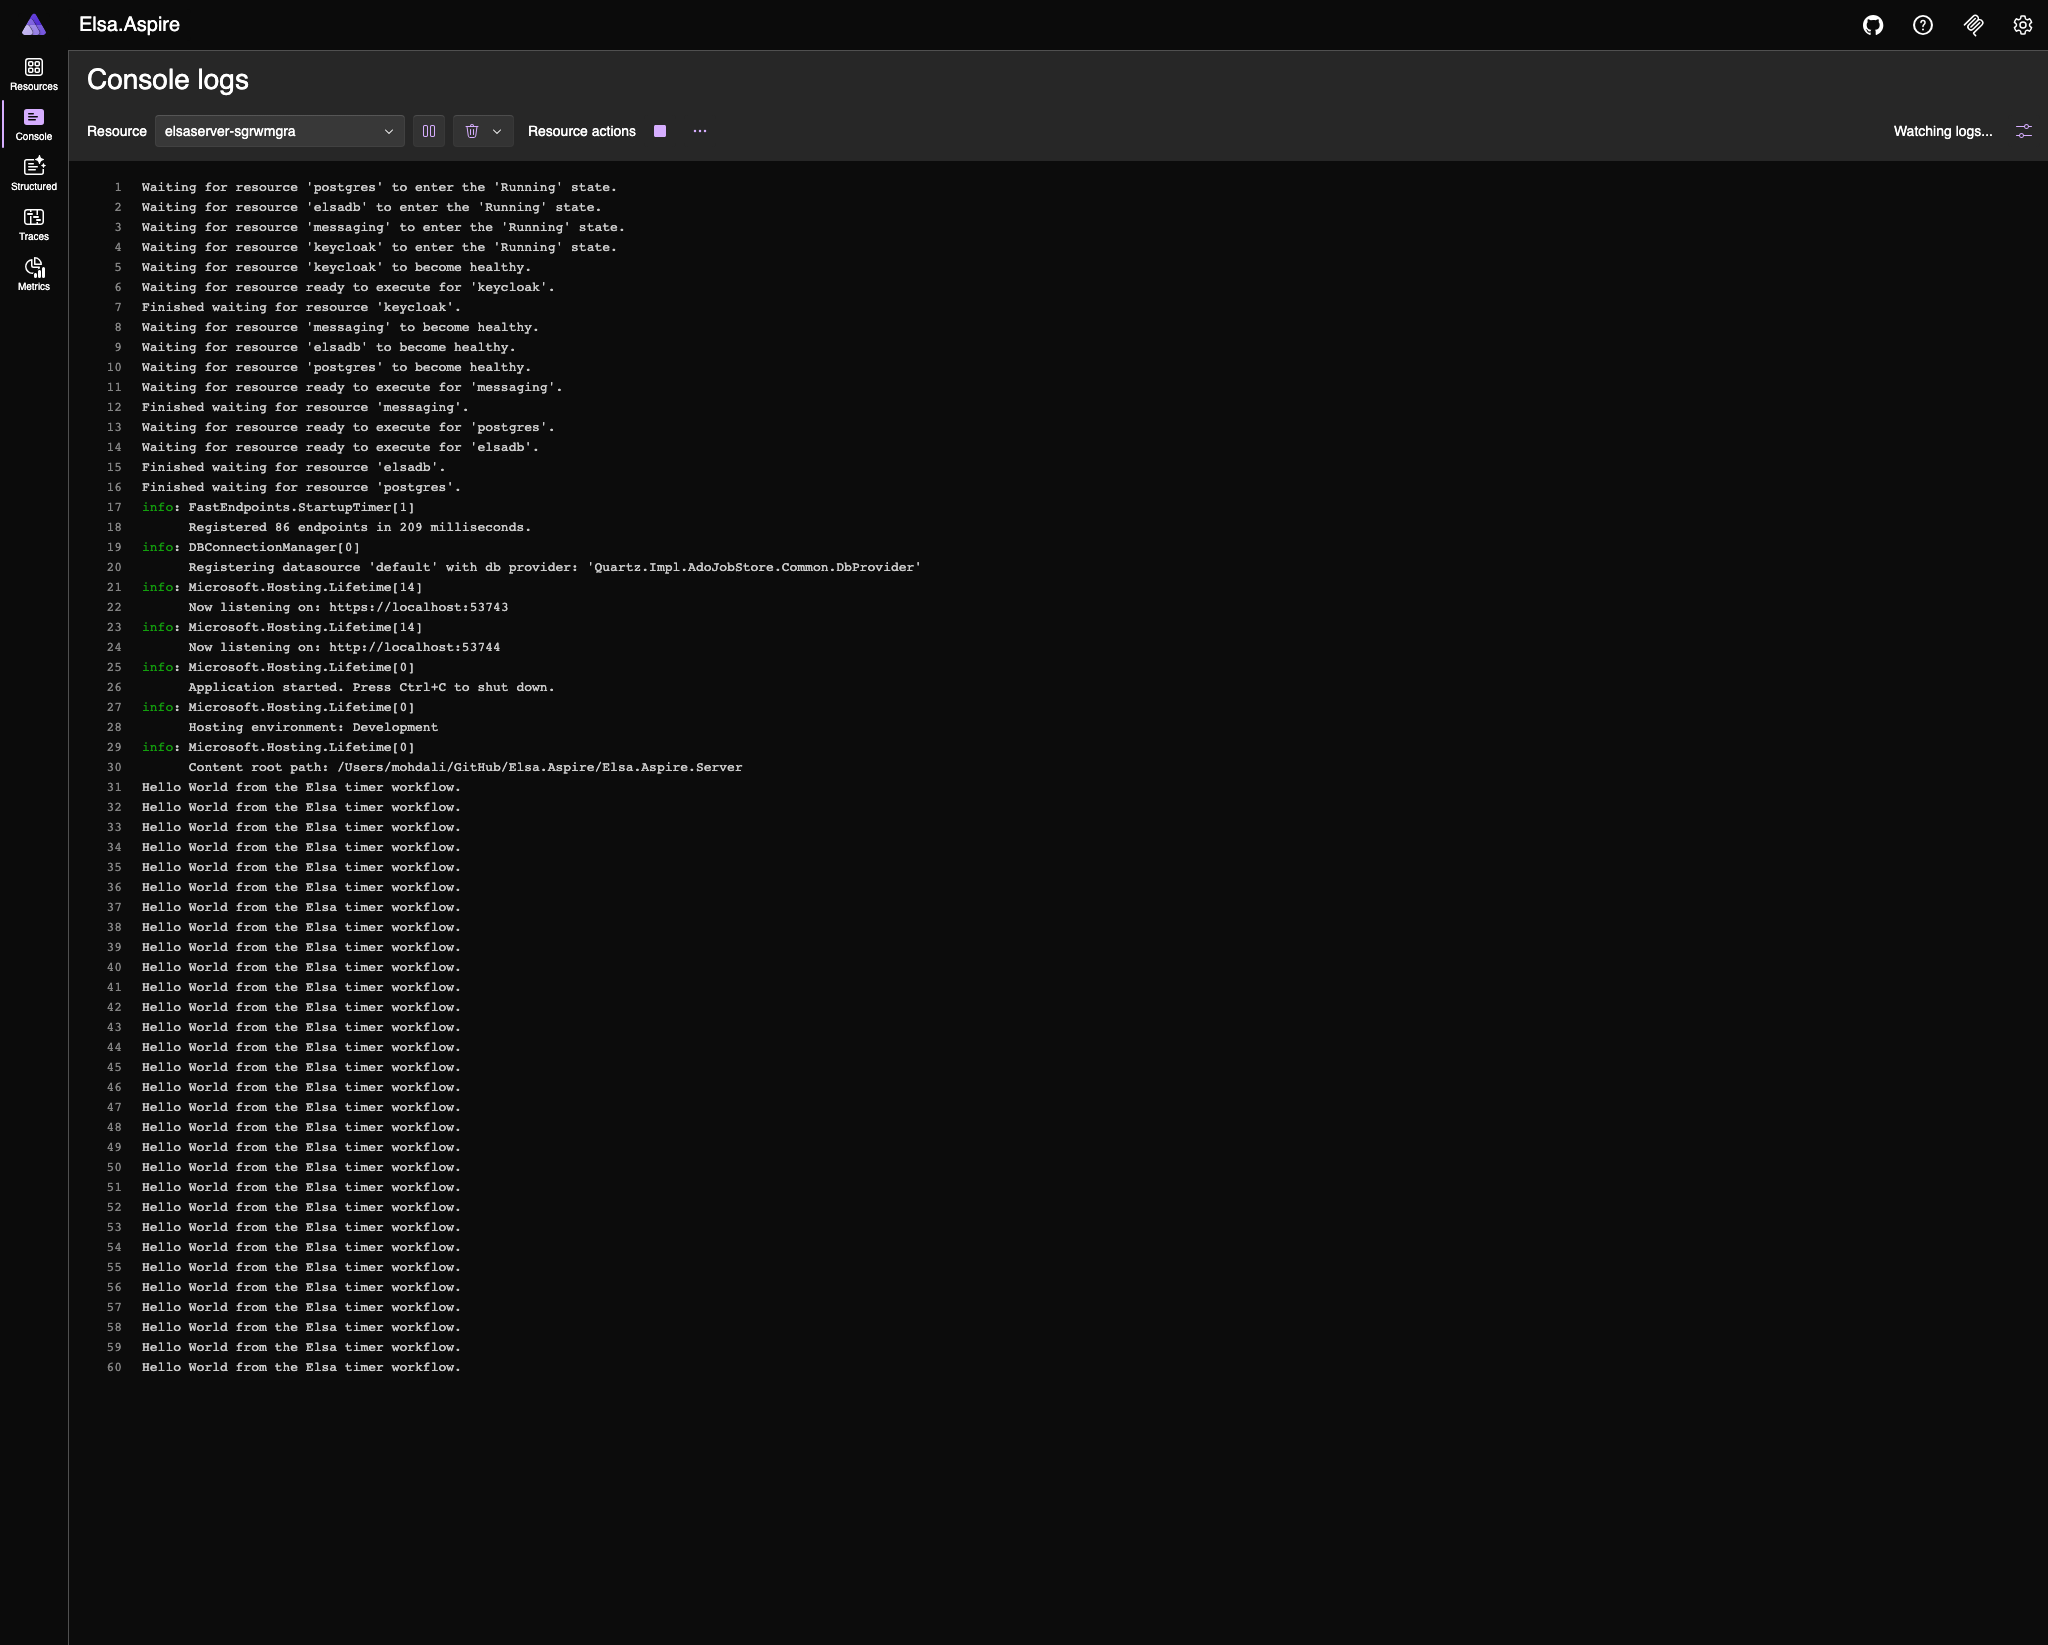Click the Elsa.Aspire application title

pyautogui.click(x=130, y=25)
